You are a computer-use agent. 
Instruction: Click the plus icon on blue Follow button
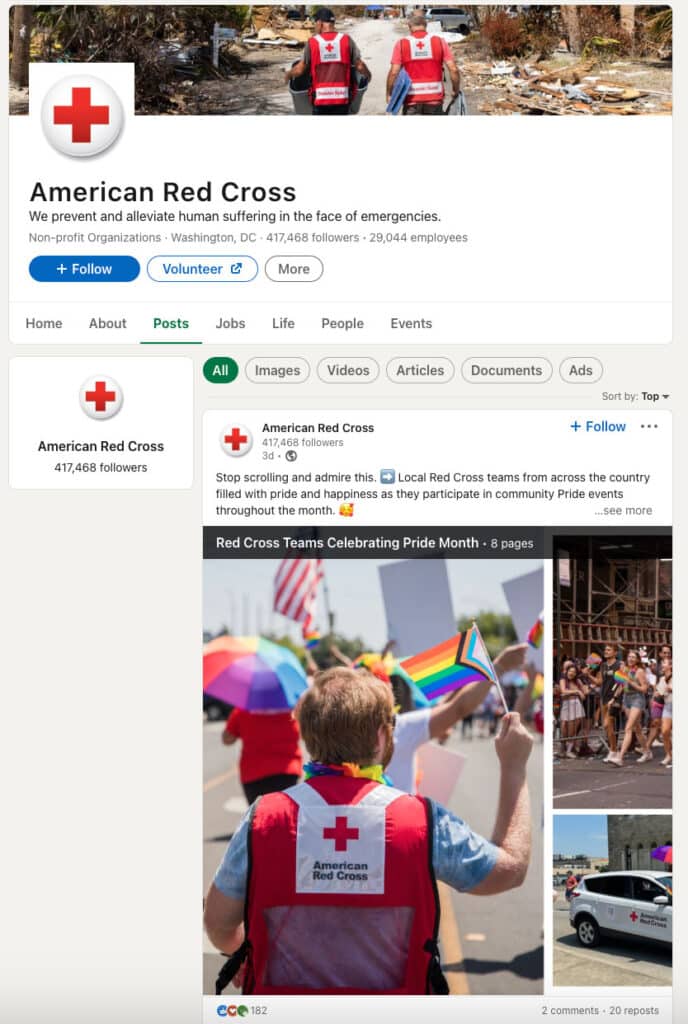[x=62, y=268]
